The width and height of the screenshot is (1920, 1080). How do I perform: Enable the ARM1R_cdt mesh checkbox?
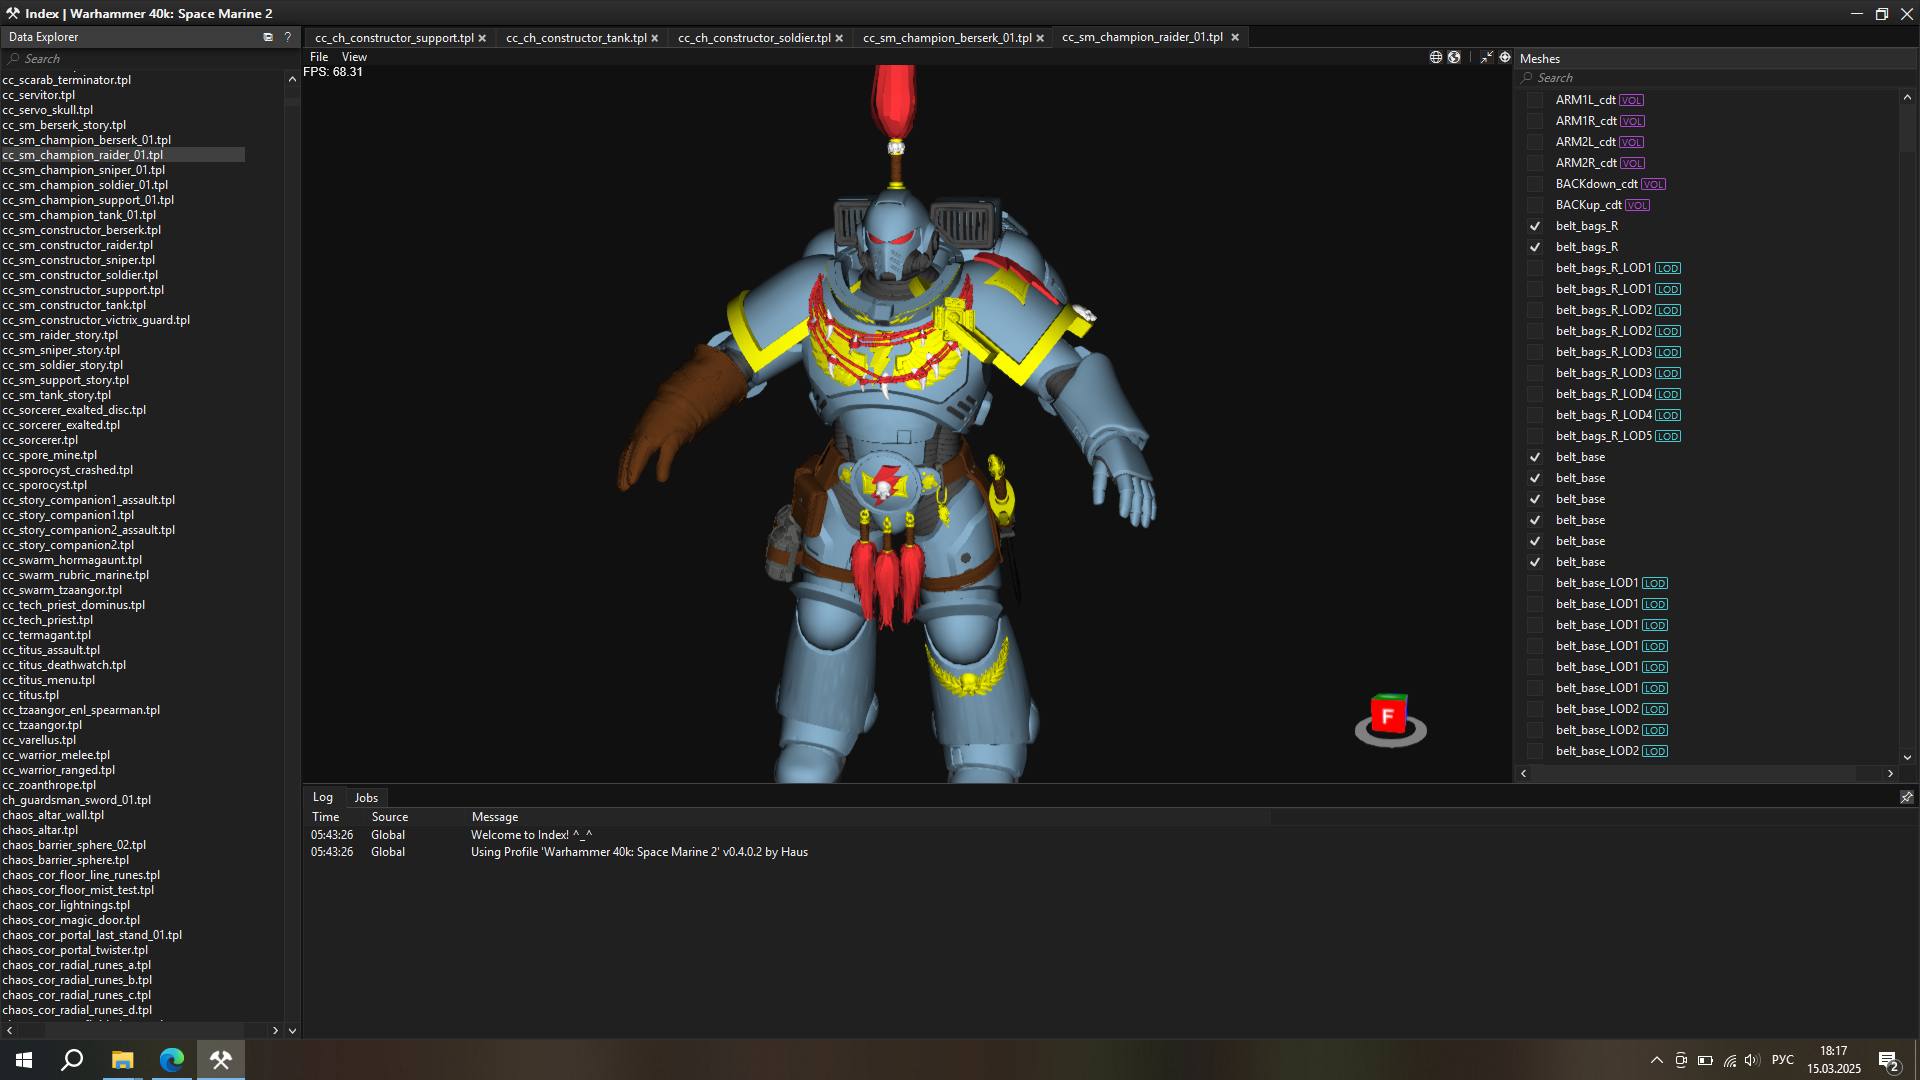(x=1535, y=121)
